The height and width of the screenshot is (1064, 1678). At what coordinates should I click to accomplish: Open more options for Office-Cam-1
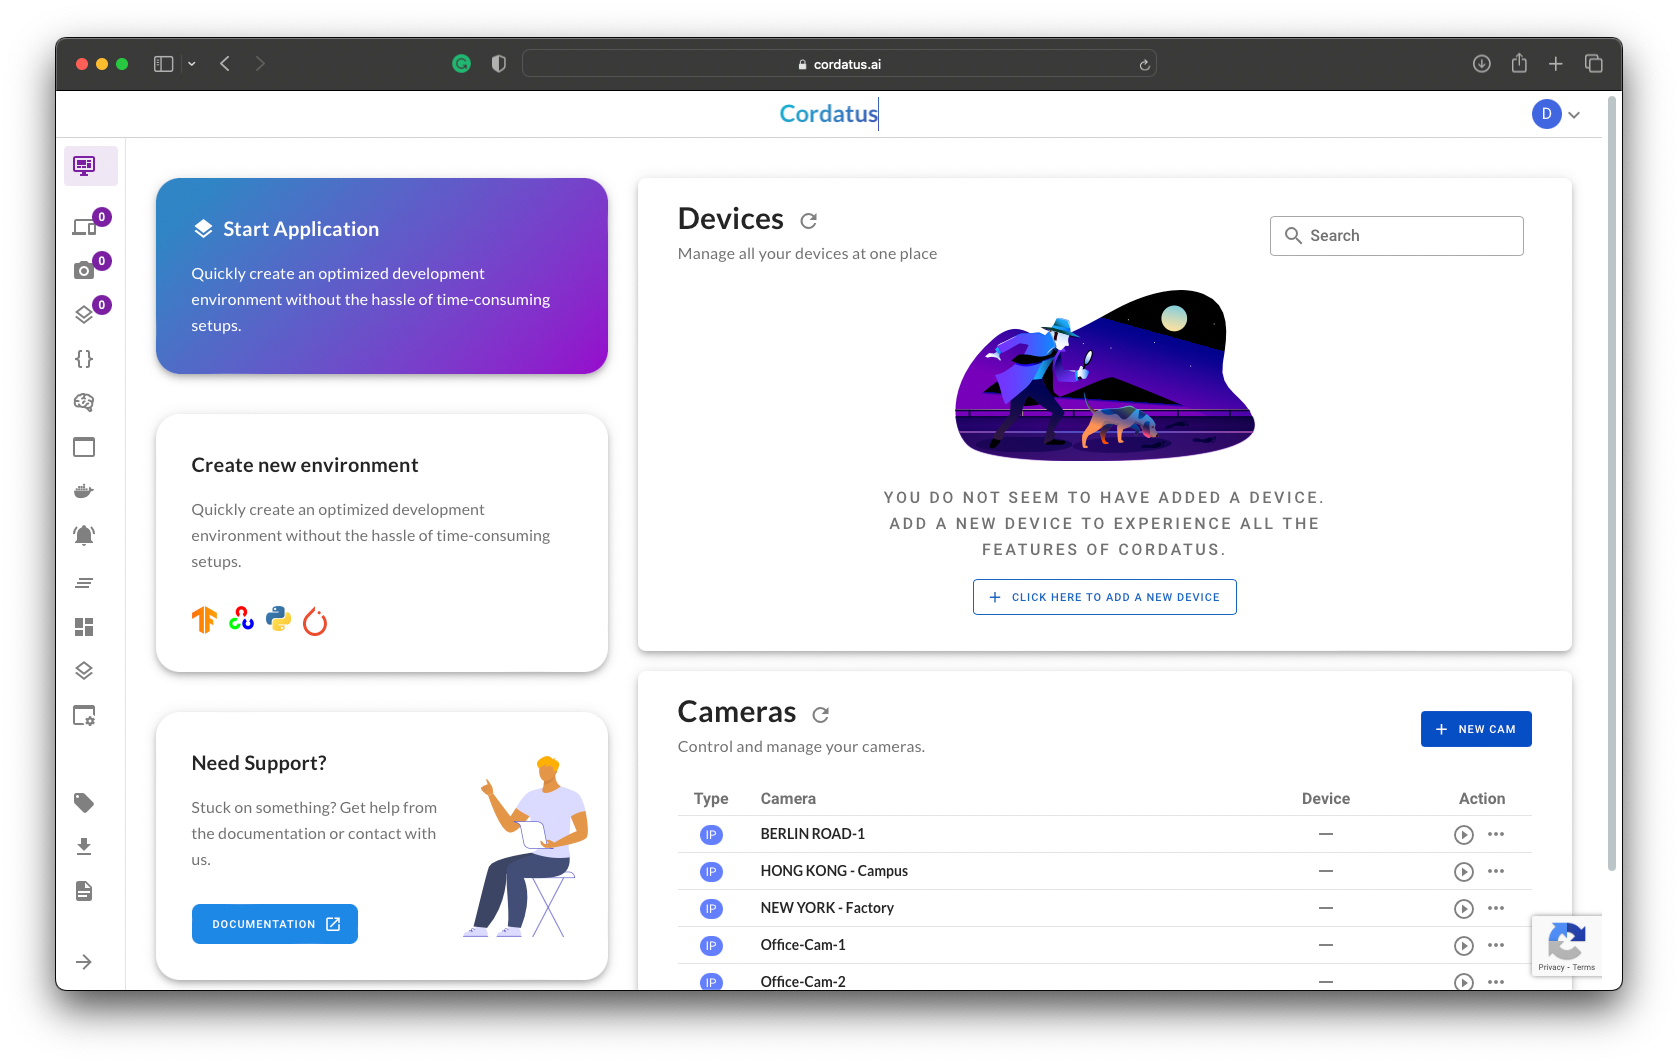[x=1496, y=945]
